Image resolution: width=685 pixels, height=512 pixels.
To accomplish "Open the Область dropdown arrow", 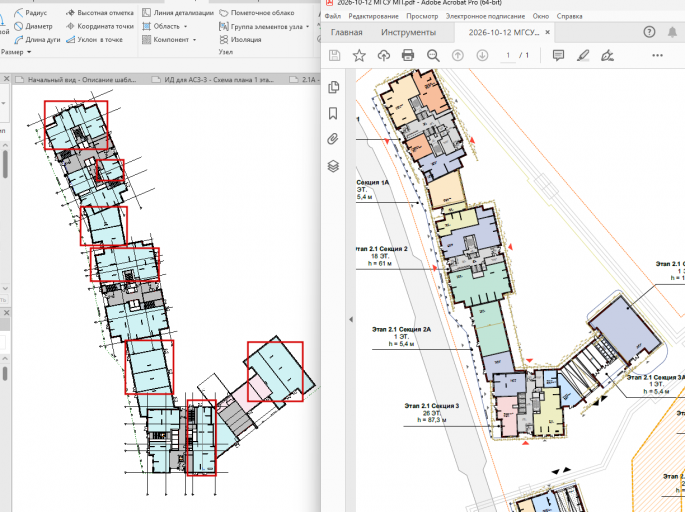I will pyautogui.click(x=185, y=27).
